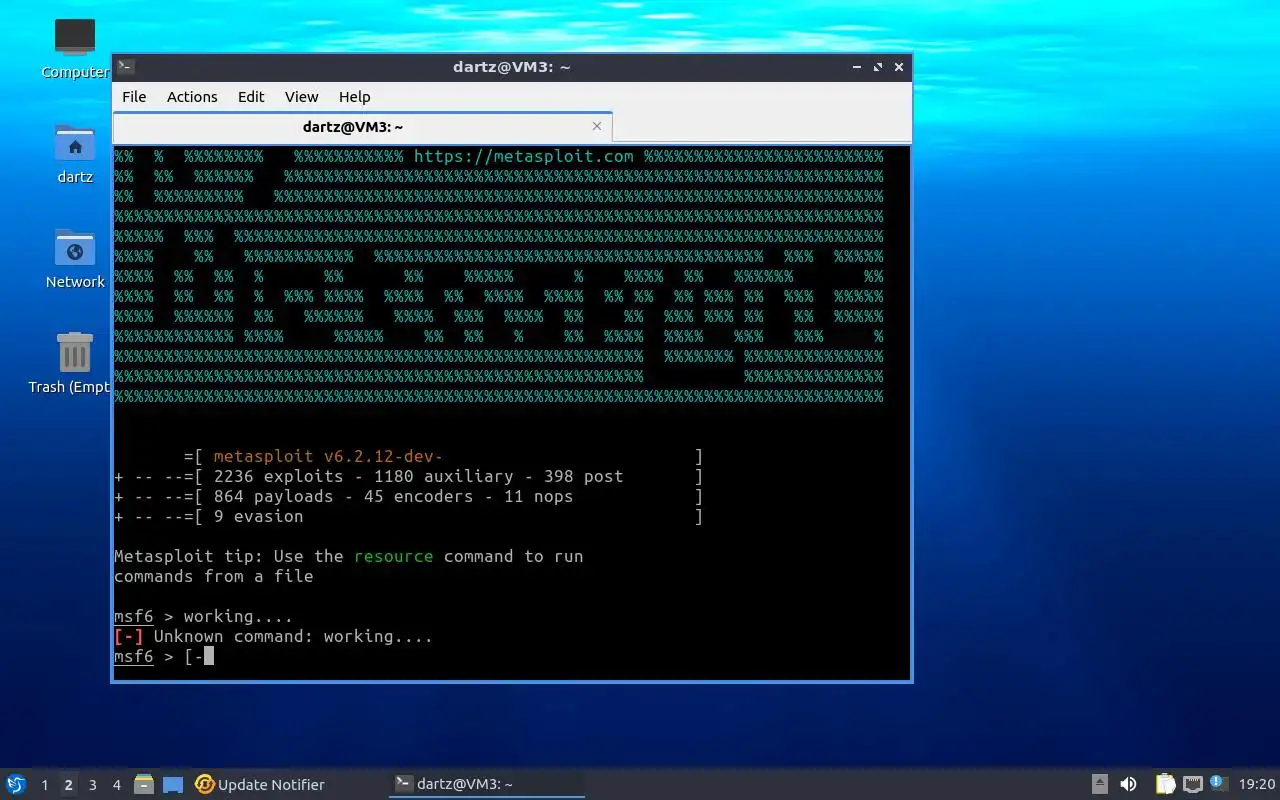Open the Actions menu
This screenshot has height=800, width=1280.
tap(192, 97)
